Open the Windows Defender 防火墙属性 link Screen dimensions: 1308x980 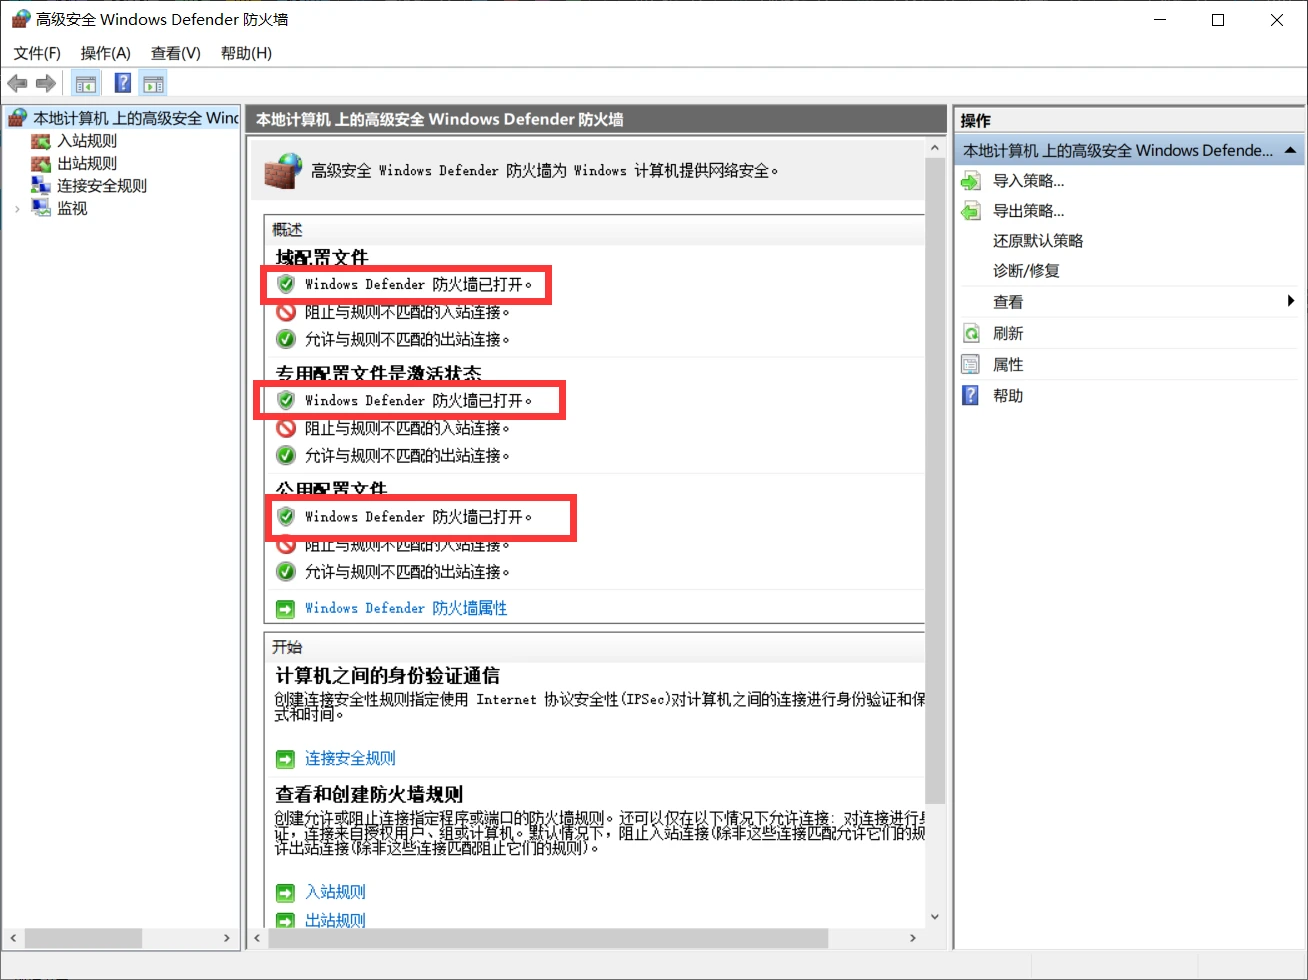click(406, 608)
